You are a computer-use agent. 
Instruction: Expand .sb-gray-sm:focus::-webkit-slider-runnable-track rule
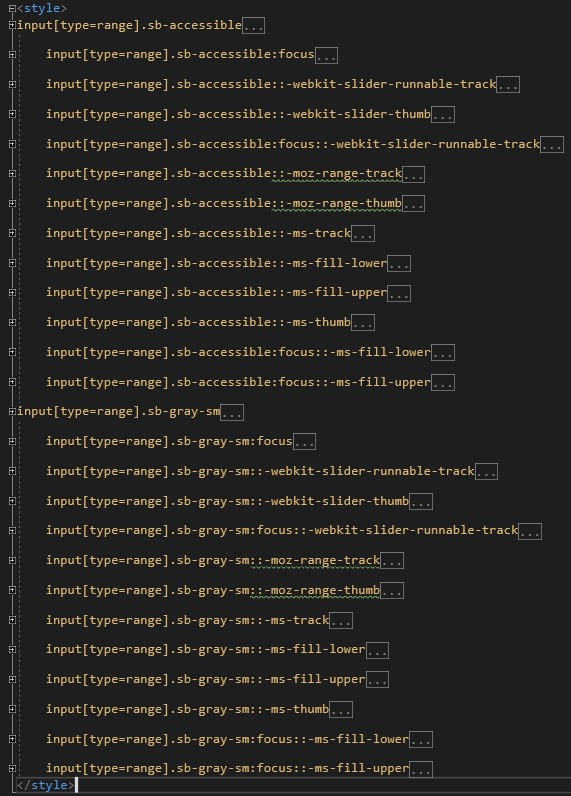[x=12, y=530]
